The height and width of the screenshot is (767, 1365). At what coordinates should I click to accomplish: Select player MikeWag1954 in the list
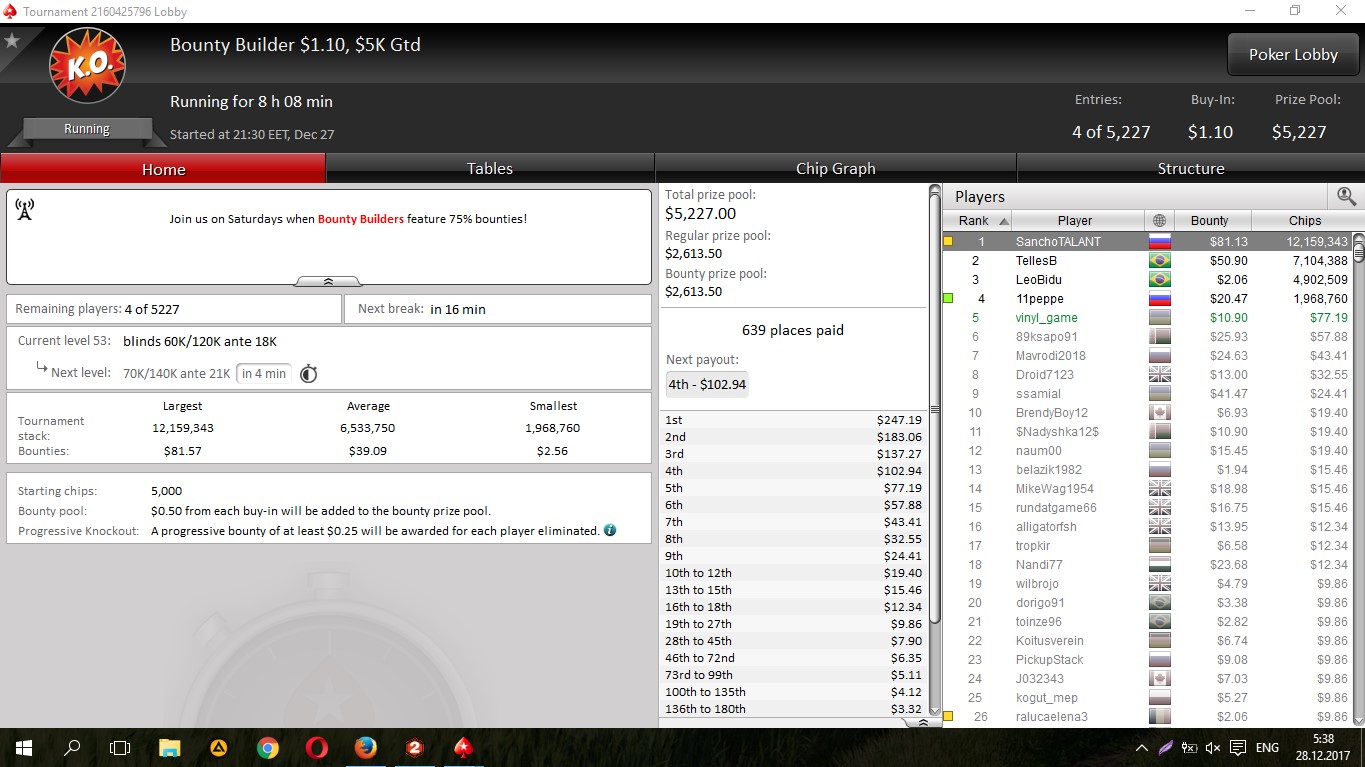click(1148, 488)
